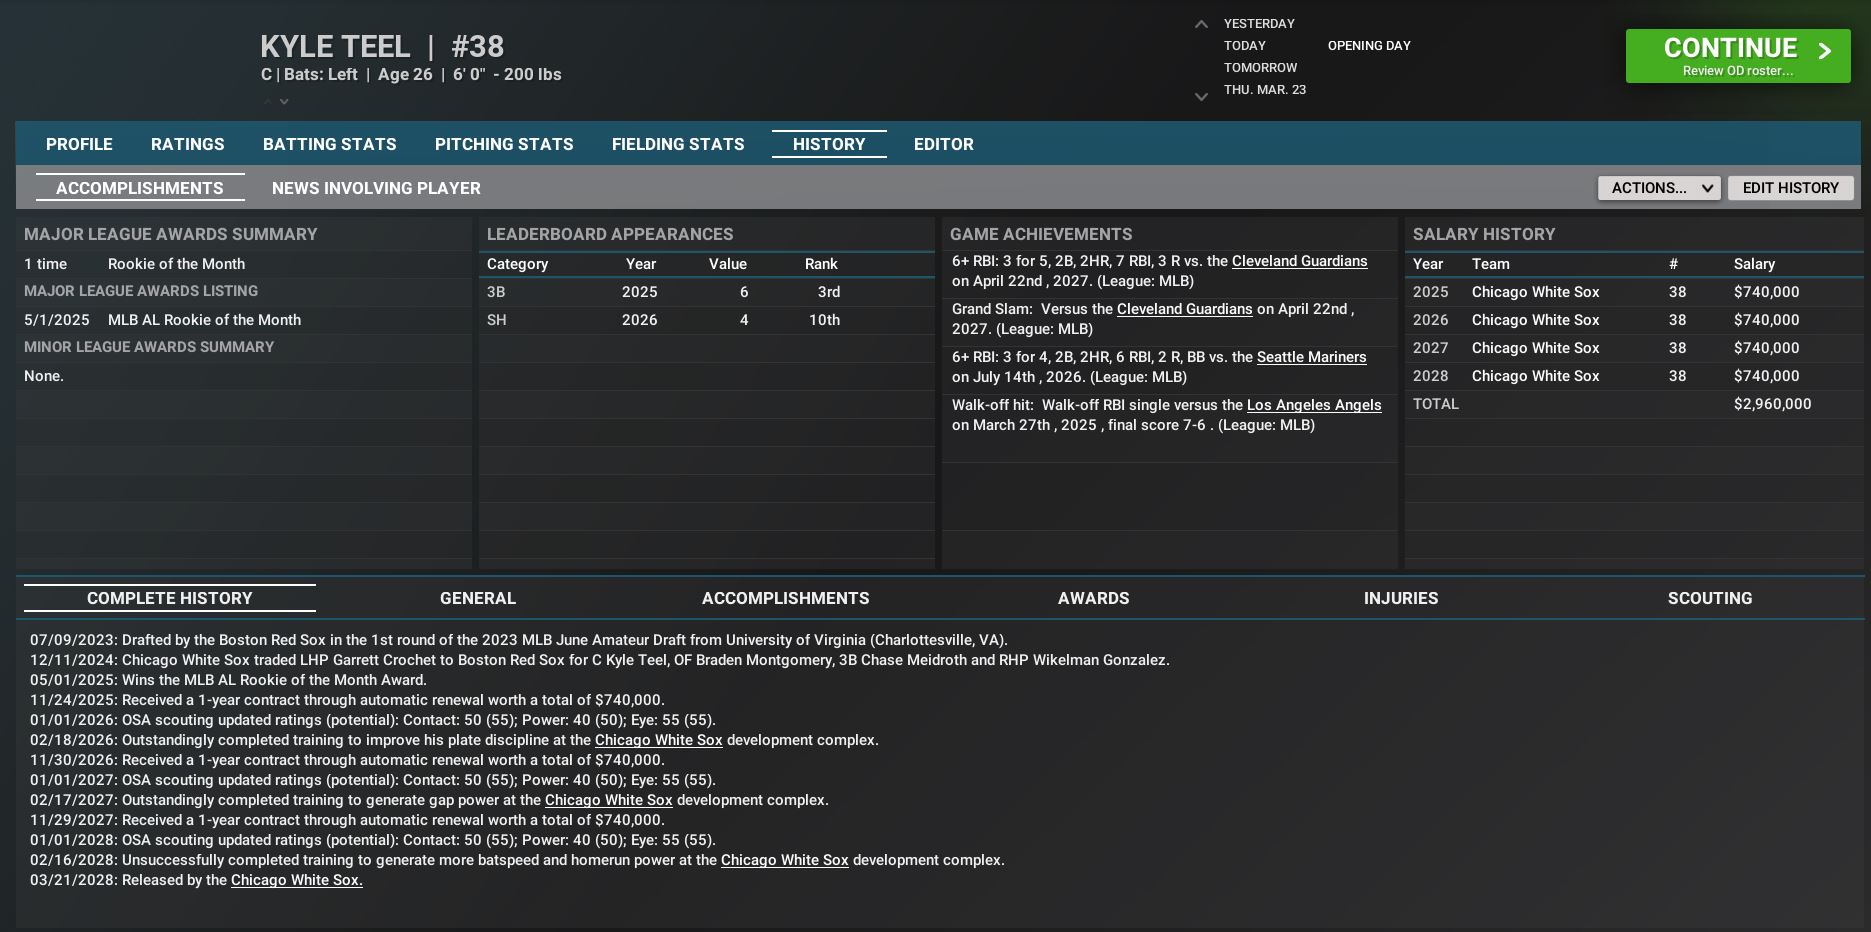Click the calendar scroll-down arrow beside Thu. Mar. 23
Image resolution: width=1871 pixels, height=932 pixels.
pyautogui.click(x=1201, y=97)
